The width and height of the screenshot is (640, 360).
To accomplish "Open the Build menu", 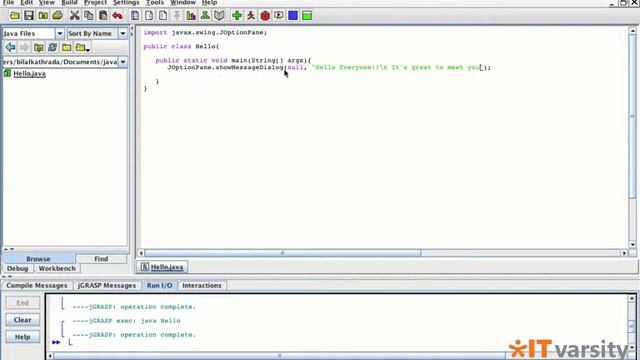I will (x=69, y=2).
